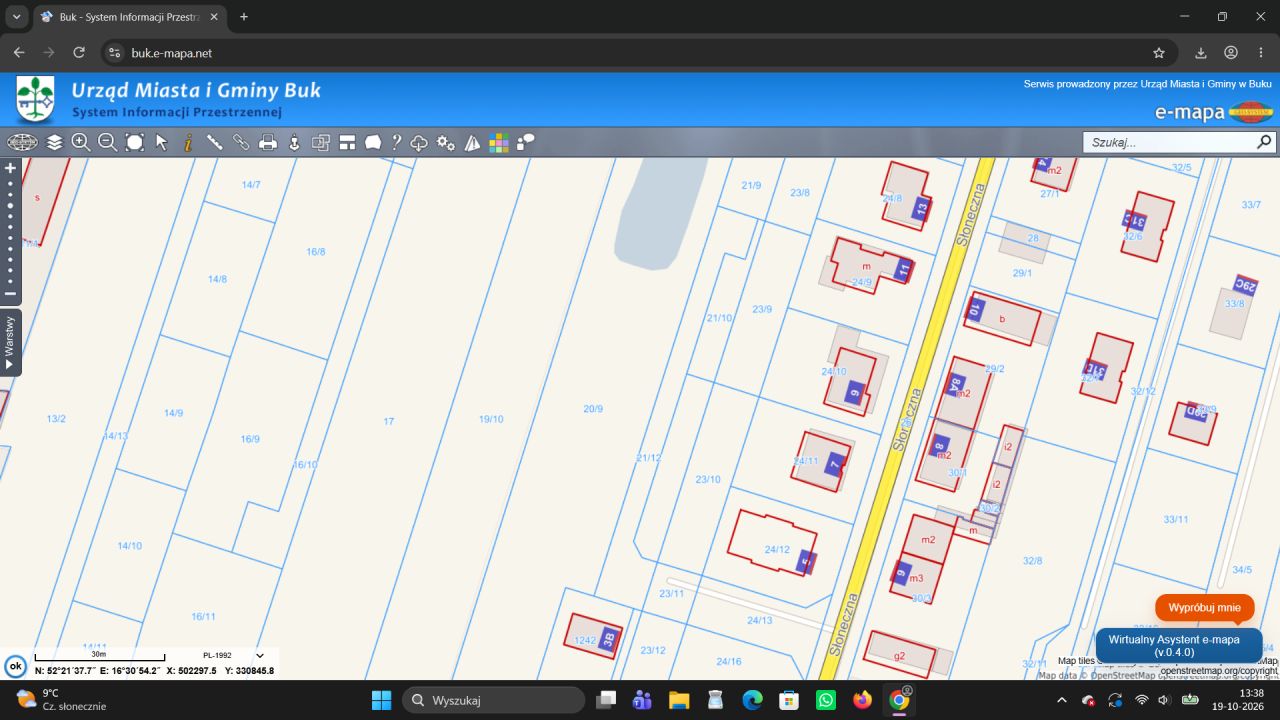
Task: Click the zoom slider plus button
Action: tap(11, 168)
